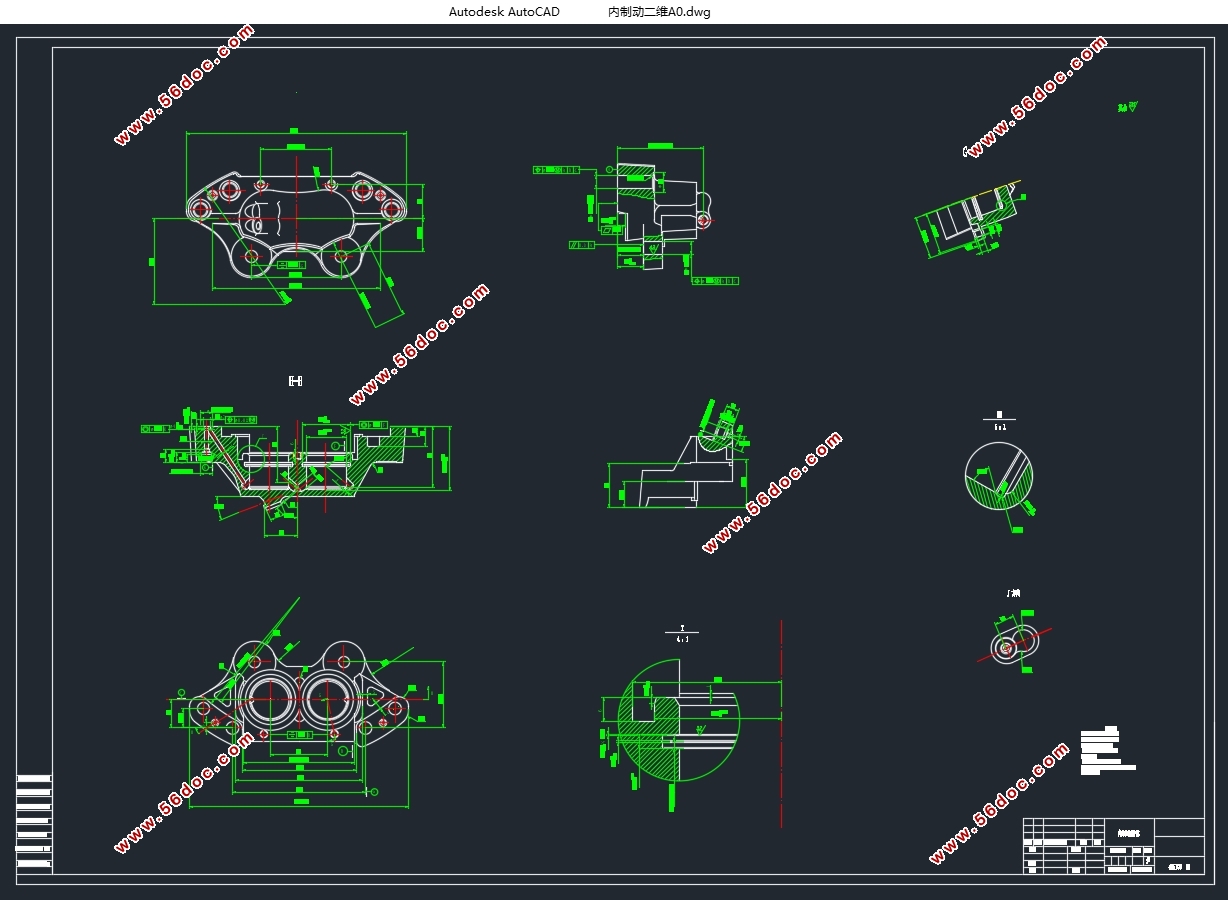Click the H-H section label
1228x900 pixels.
[295, 381]
